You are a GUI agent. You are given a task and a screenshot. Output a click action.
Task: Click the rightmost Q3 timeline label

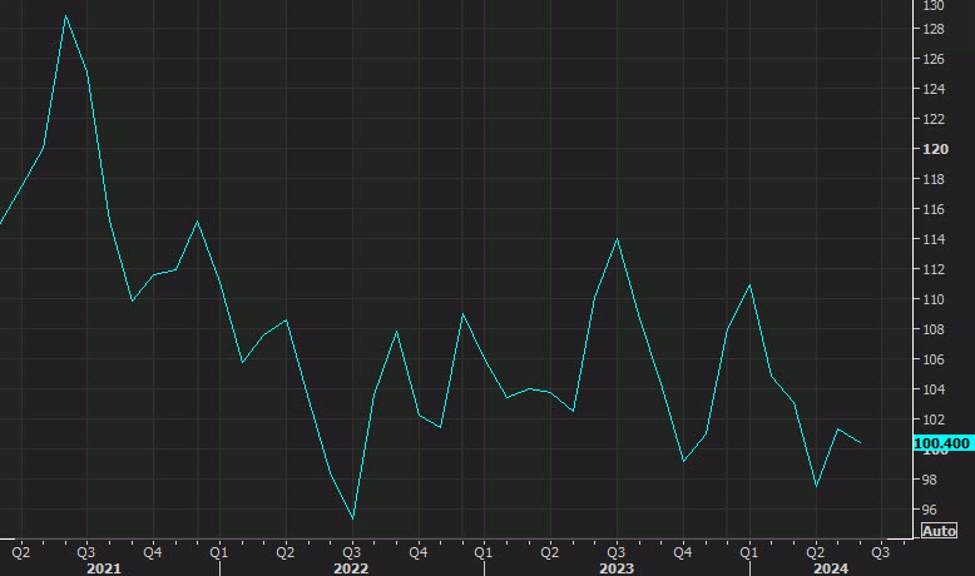(881, 551)
